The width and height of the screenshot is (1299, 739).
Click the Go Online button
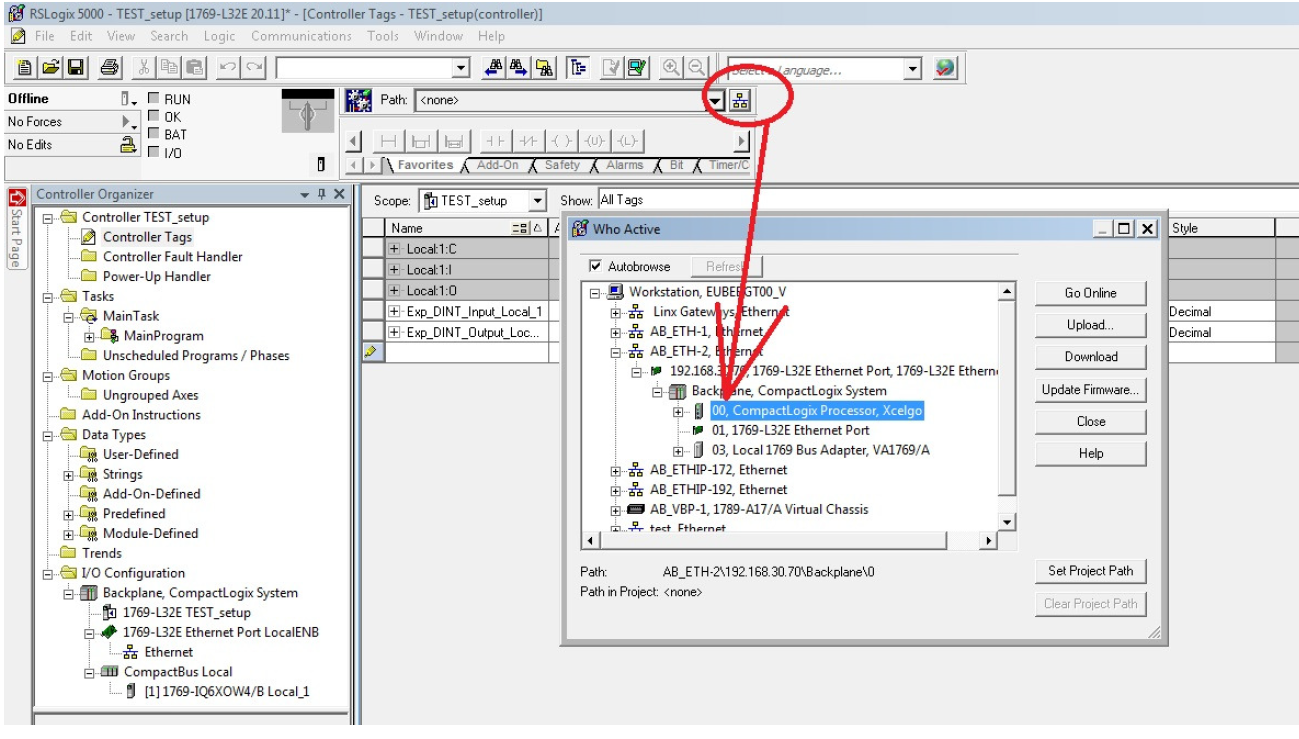point(1090,293)
